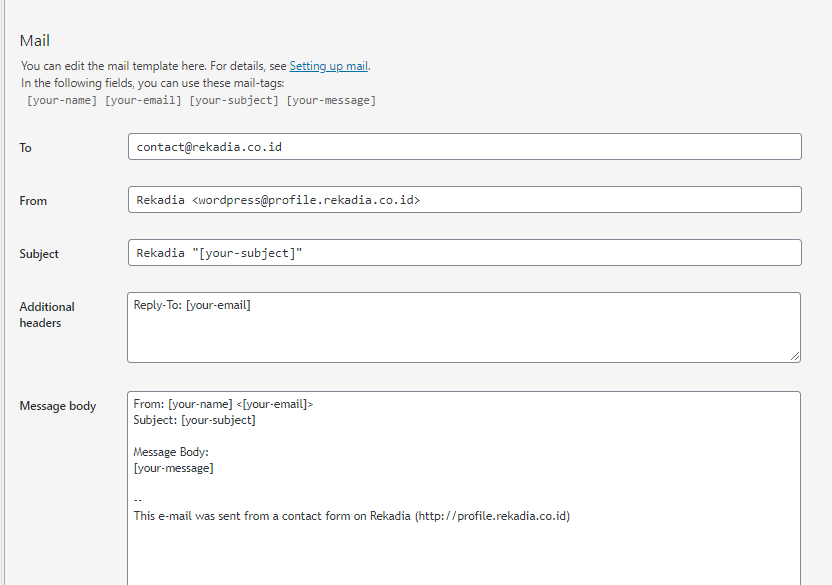Grab the Additional headers textarea resize handle

tap(795, 356)
